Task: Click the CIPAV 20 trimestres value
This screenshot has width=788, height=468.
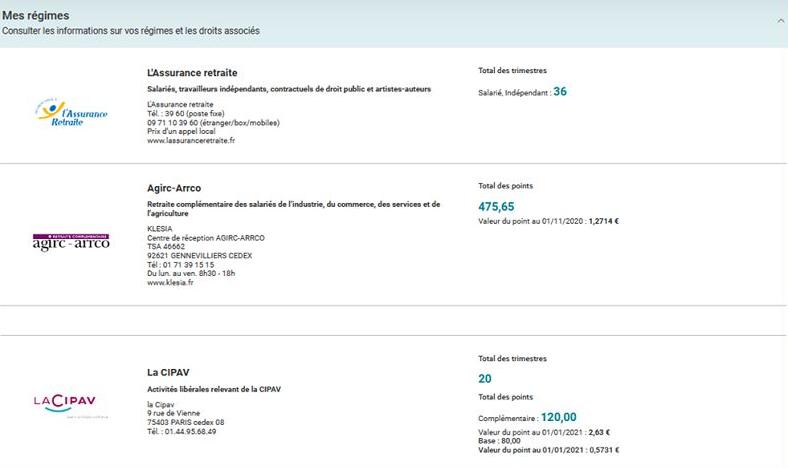Action: pos(485,378)
